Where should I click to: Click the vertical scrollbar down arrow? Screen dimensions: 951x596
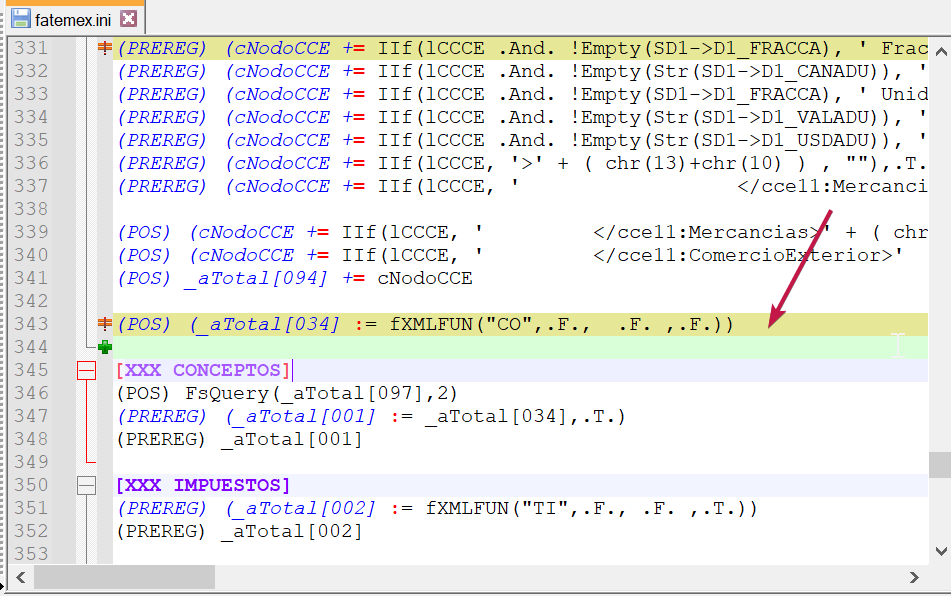tap(941, 551)
